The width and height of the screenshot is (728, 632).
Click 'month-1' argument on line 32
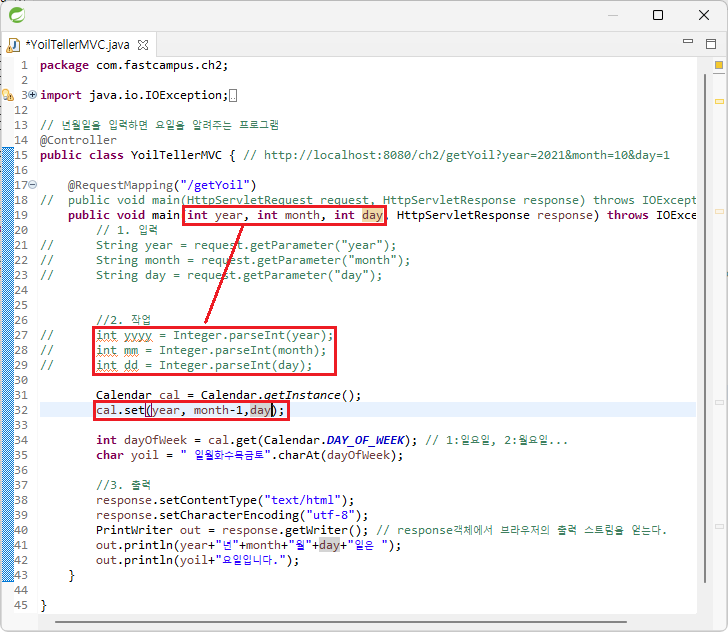(218, 410)
